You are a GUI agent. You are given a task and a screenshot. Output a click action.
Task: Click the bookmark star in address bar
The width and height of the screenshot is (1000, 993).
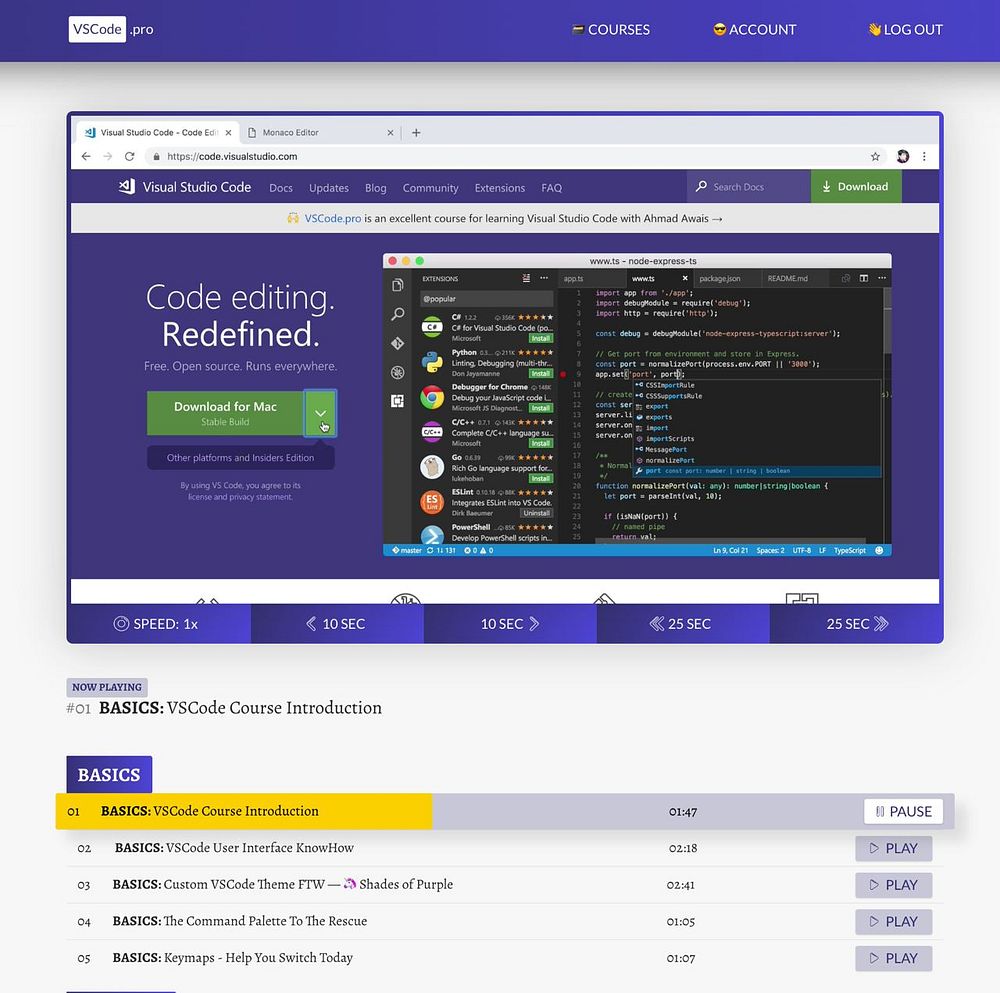point(875,156)
